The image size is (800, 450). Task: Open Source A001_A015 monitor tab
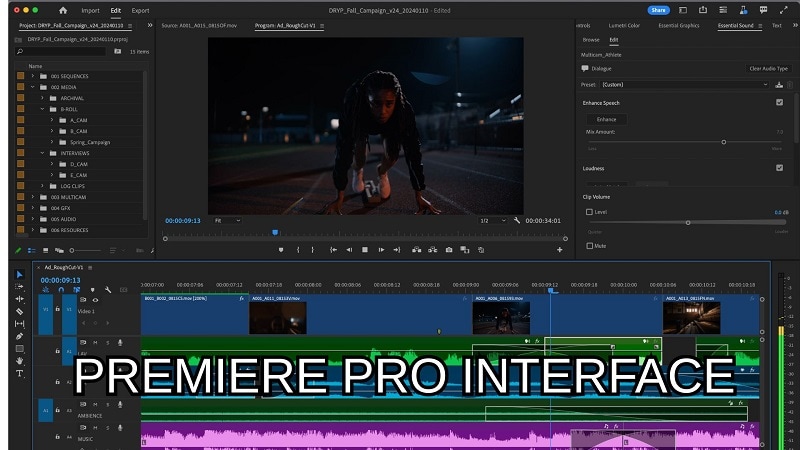(199, 26)
